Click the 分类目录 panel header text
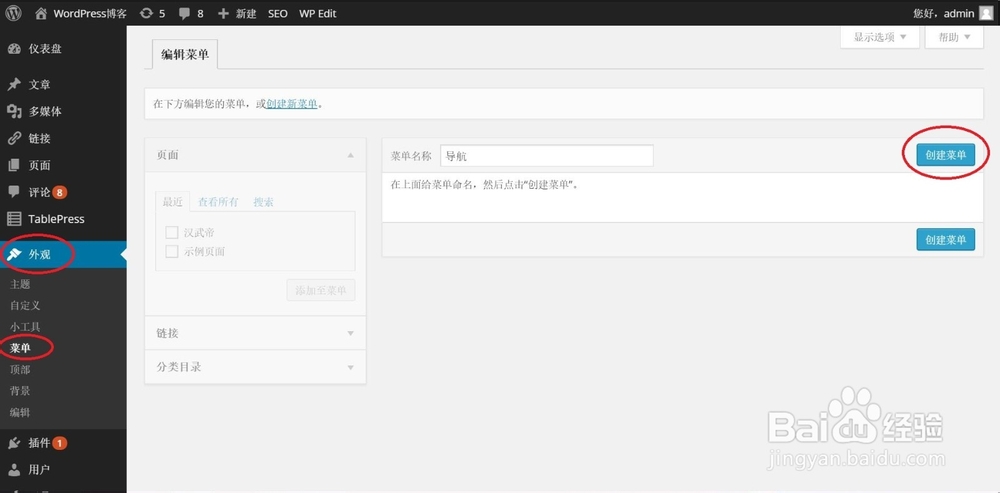The height and width of the screenshot is (493, 1000). (x=179, y=367)
